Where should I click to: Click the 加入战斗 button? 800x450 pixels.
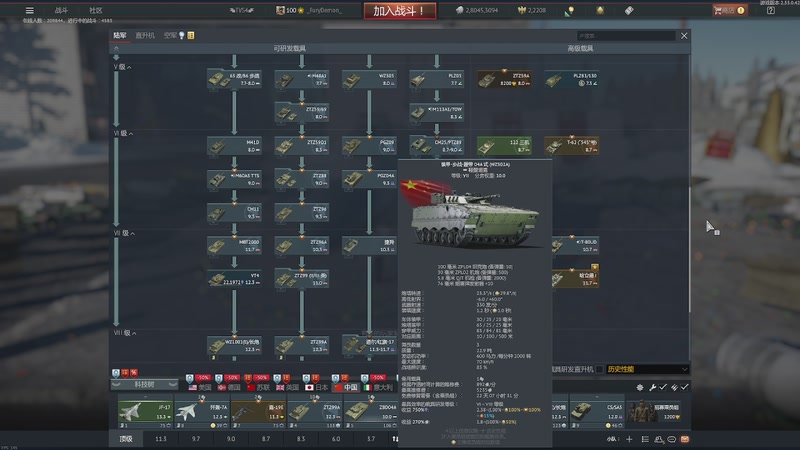[399, 11]
